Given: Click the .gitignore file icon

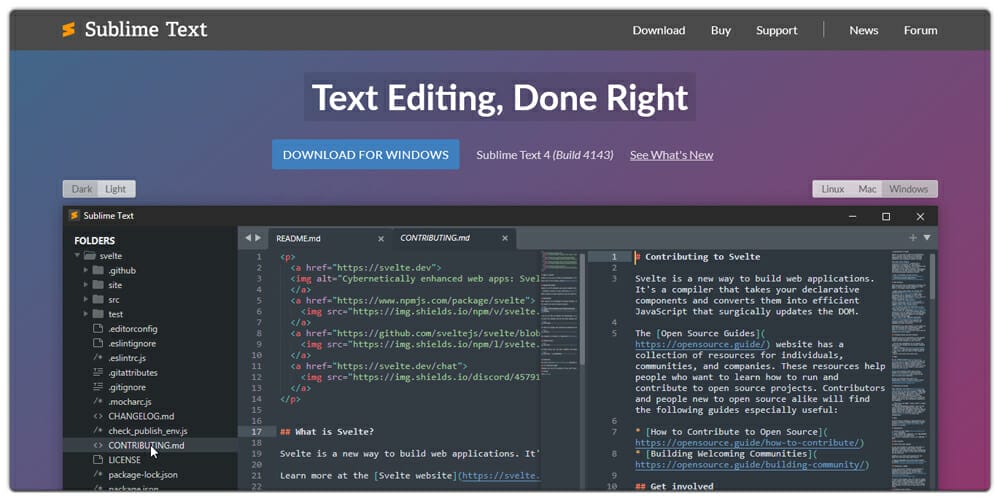Looking at the screenshot, I should [98, 387].
